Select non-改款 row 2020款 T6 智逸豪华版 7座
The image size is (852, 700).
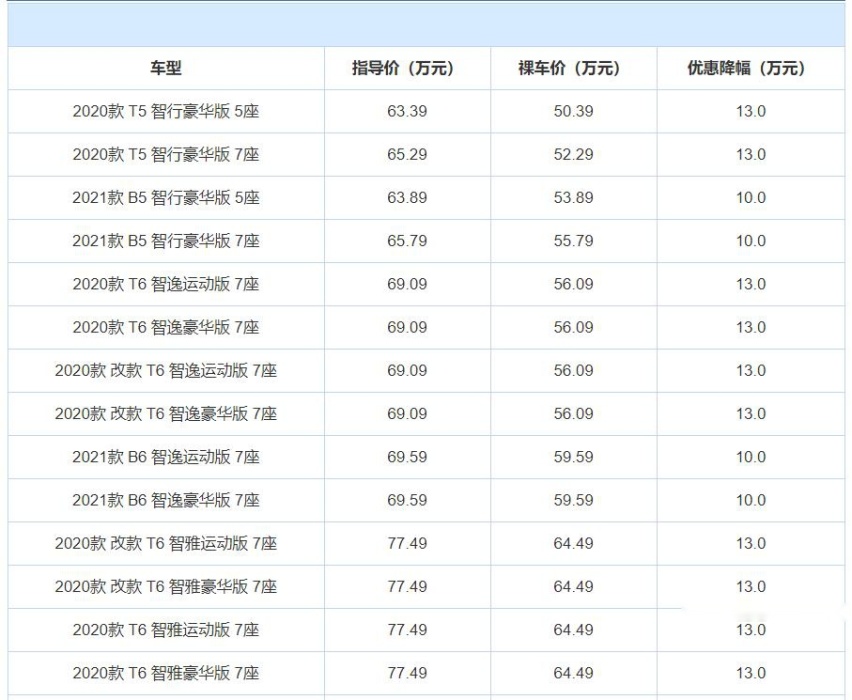point(166,327)
